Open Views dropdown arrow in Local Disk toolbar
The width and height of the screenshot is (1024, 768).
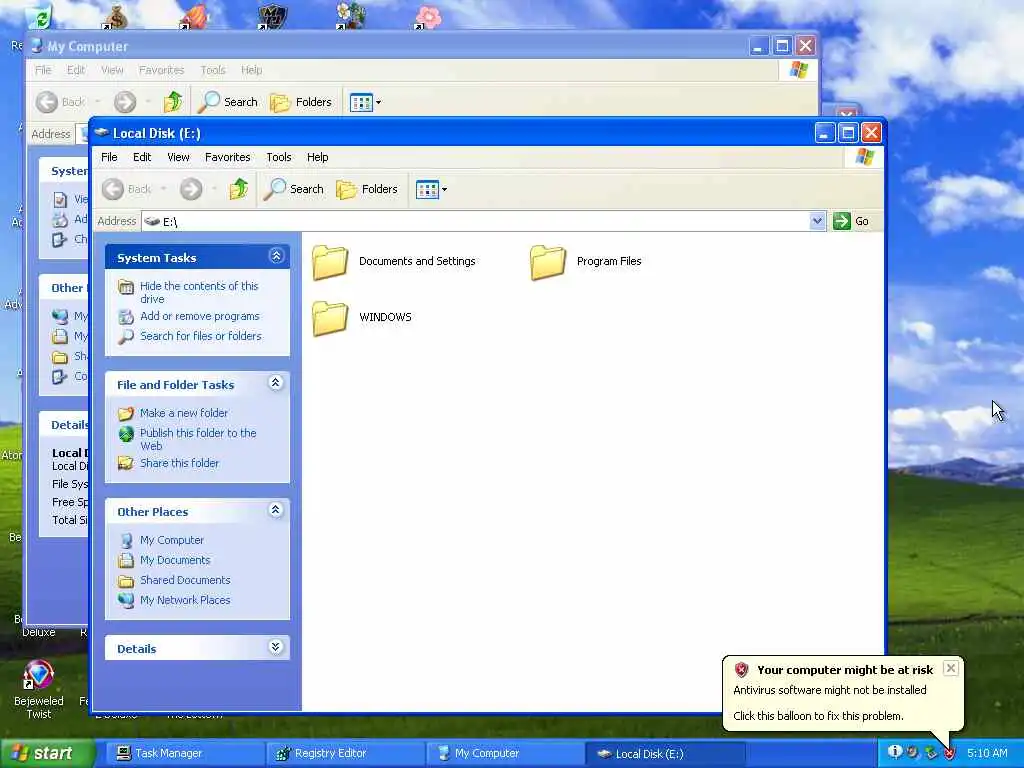click(x=445, y=190)
